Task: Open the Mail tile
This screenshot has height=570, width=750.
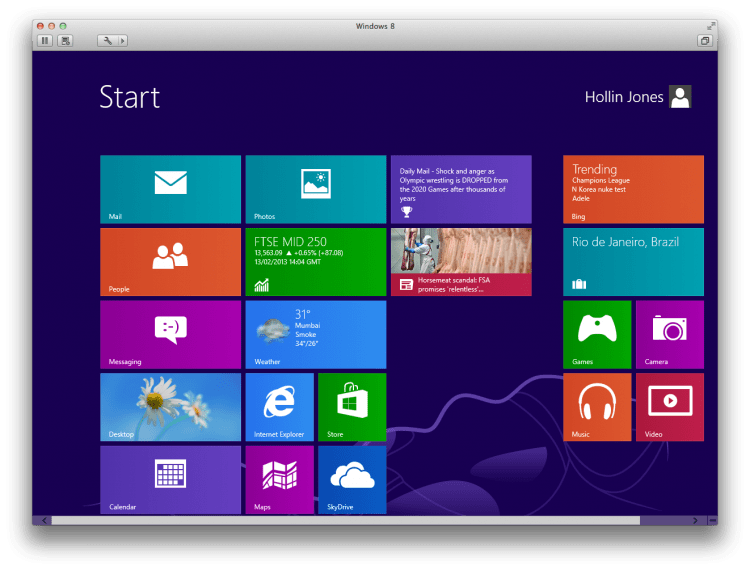Action: pos(170,189)
